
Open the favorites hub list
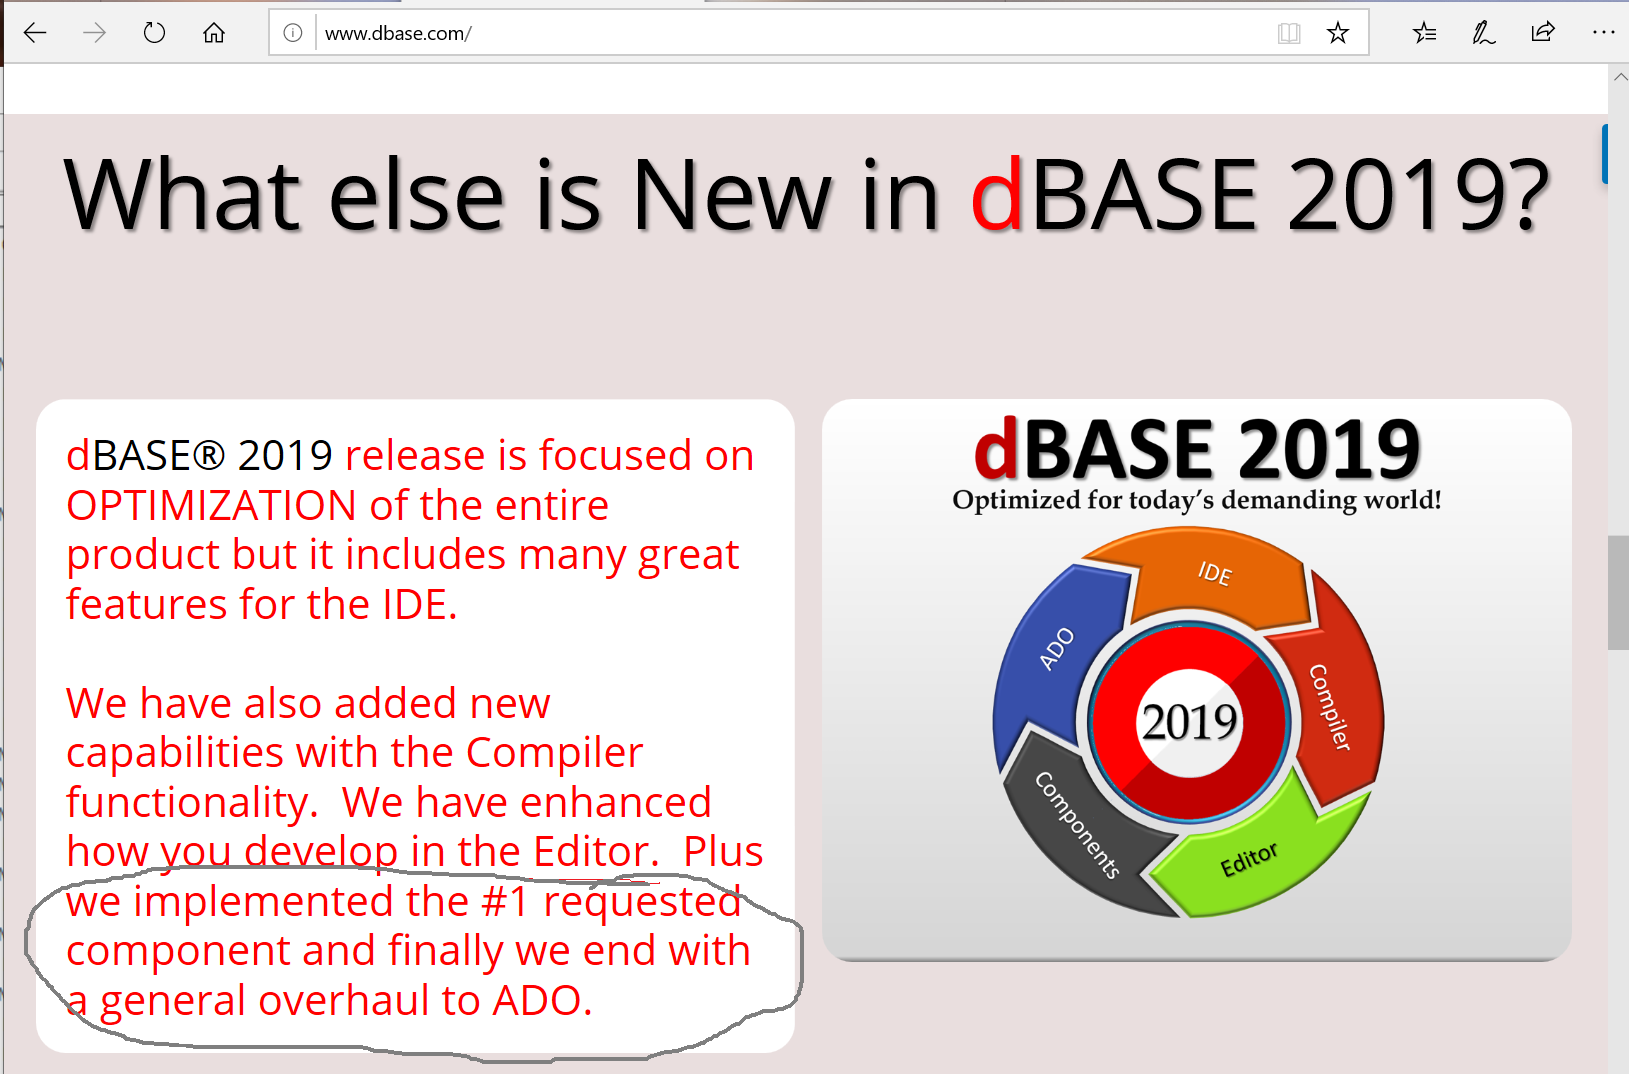click(1425, 33)
